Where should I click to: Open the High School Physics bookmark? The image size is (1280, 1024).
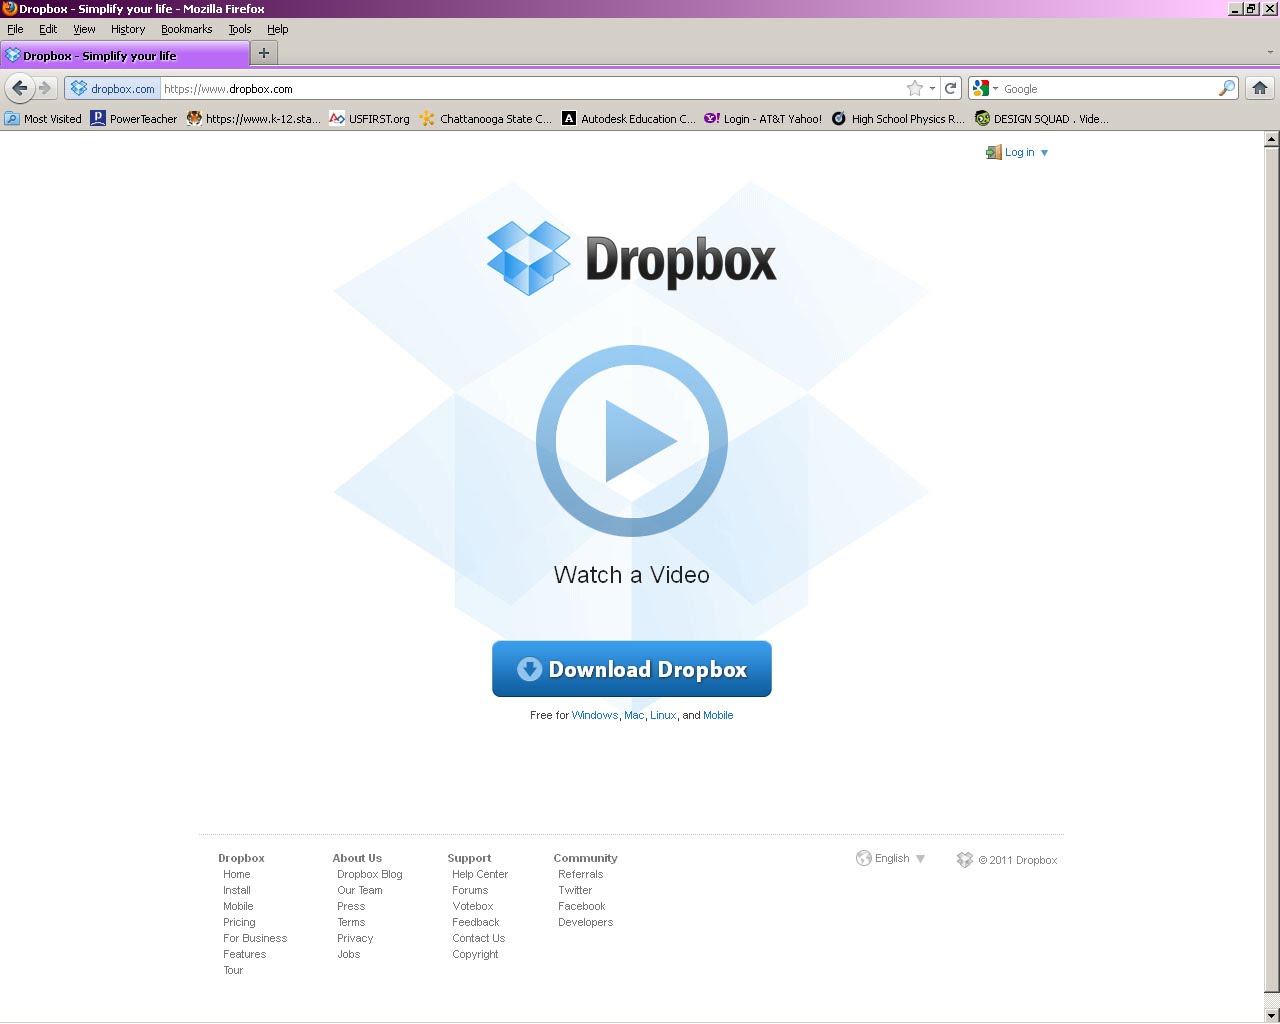click(898, 119)
